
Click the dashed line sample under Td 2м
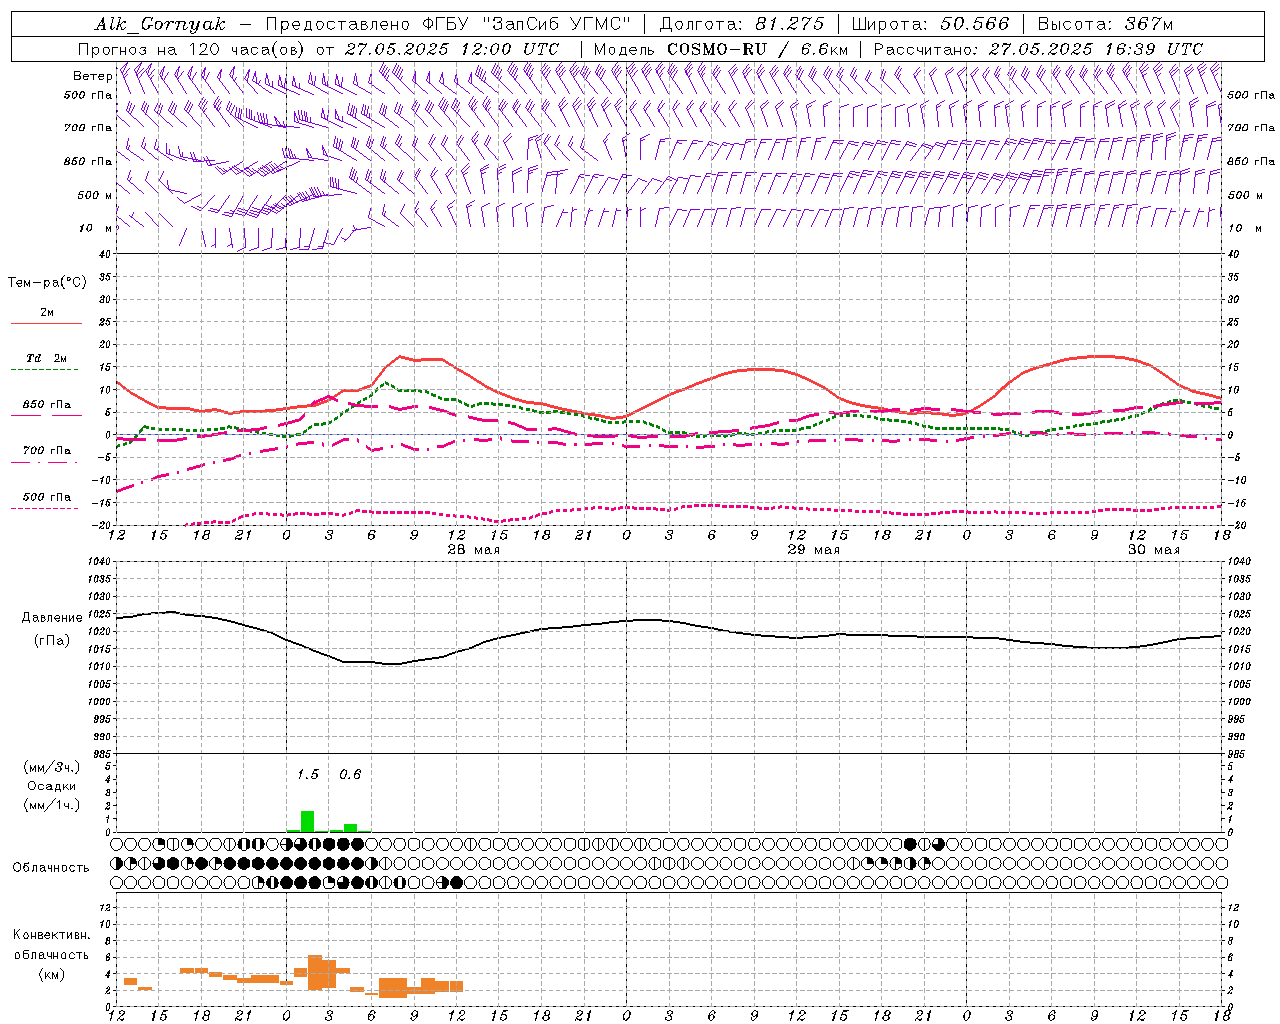coord(46,370)
